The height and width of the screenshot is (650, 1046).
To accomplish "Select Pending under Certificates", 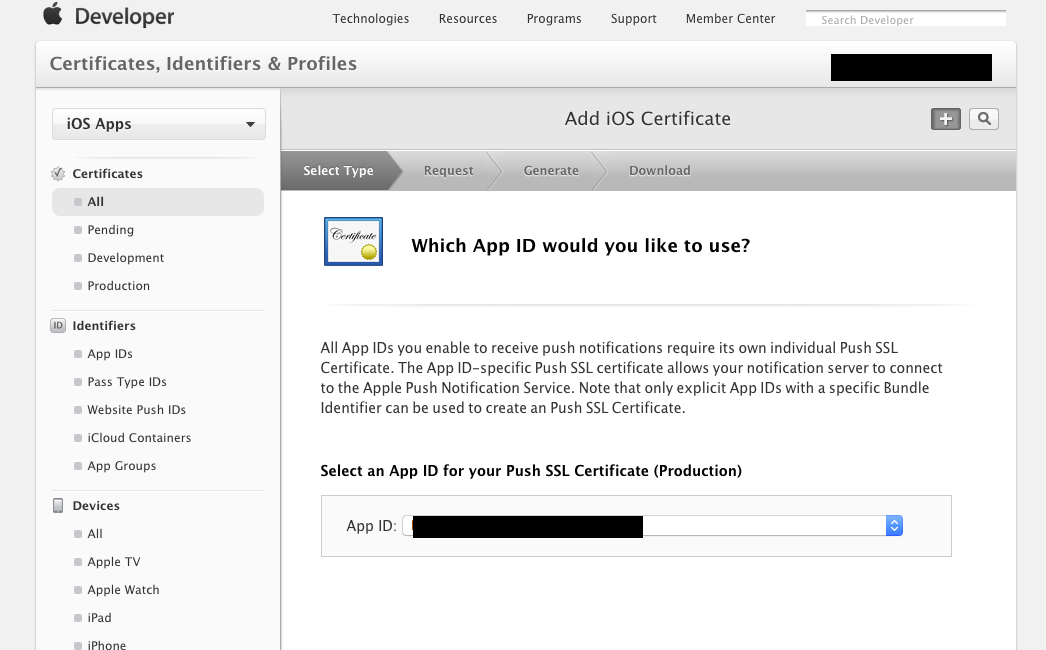I will [110, 230].
